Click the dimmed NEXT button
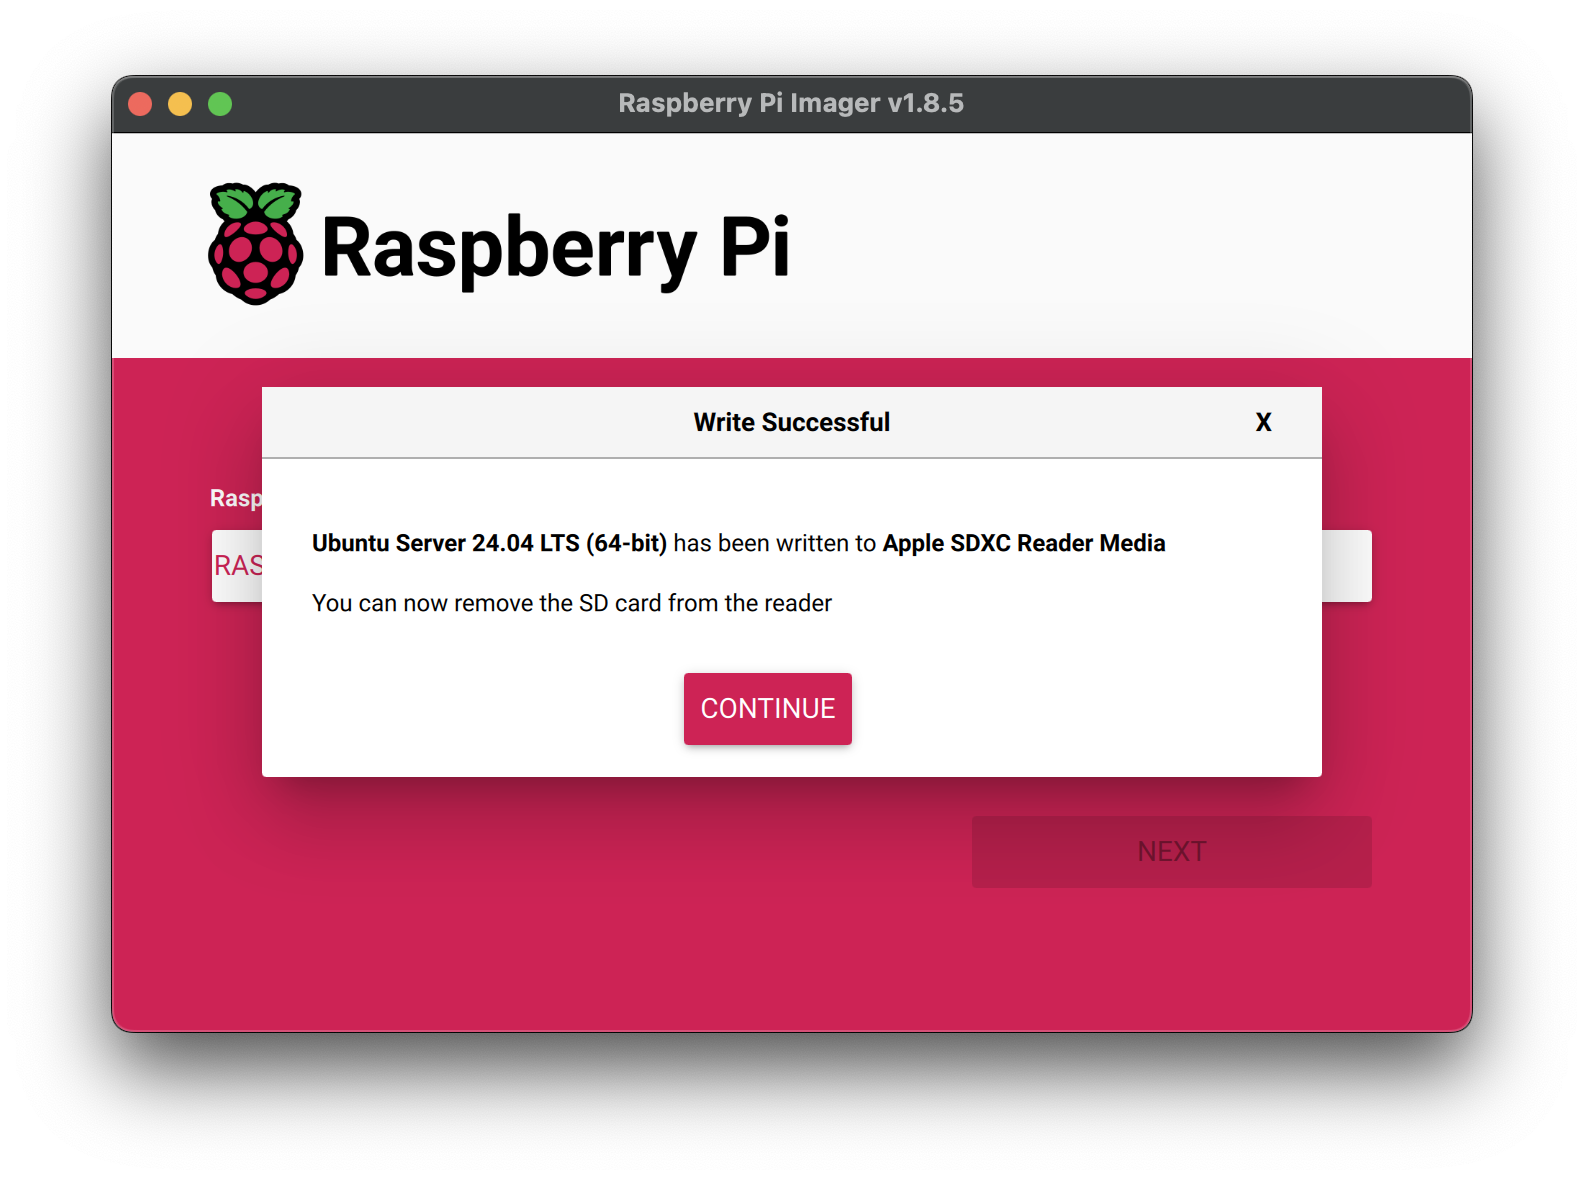The width and height of the screenshot is (1584, 1180). pos(1171,851)
